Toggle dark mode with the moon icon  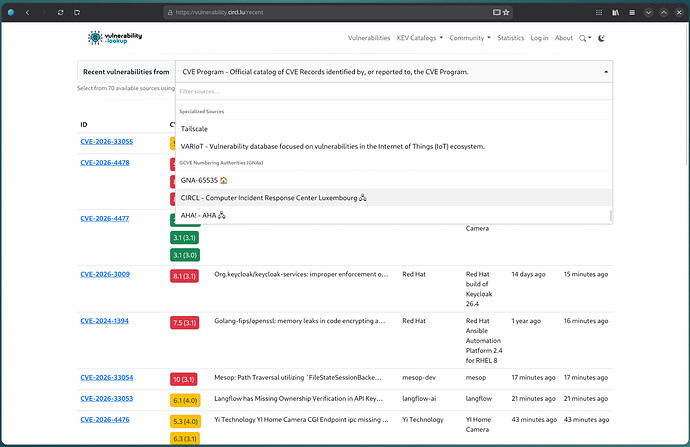coord(602,38)
